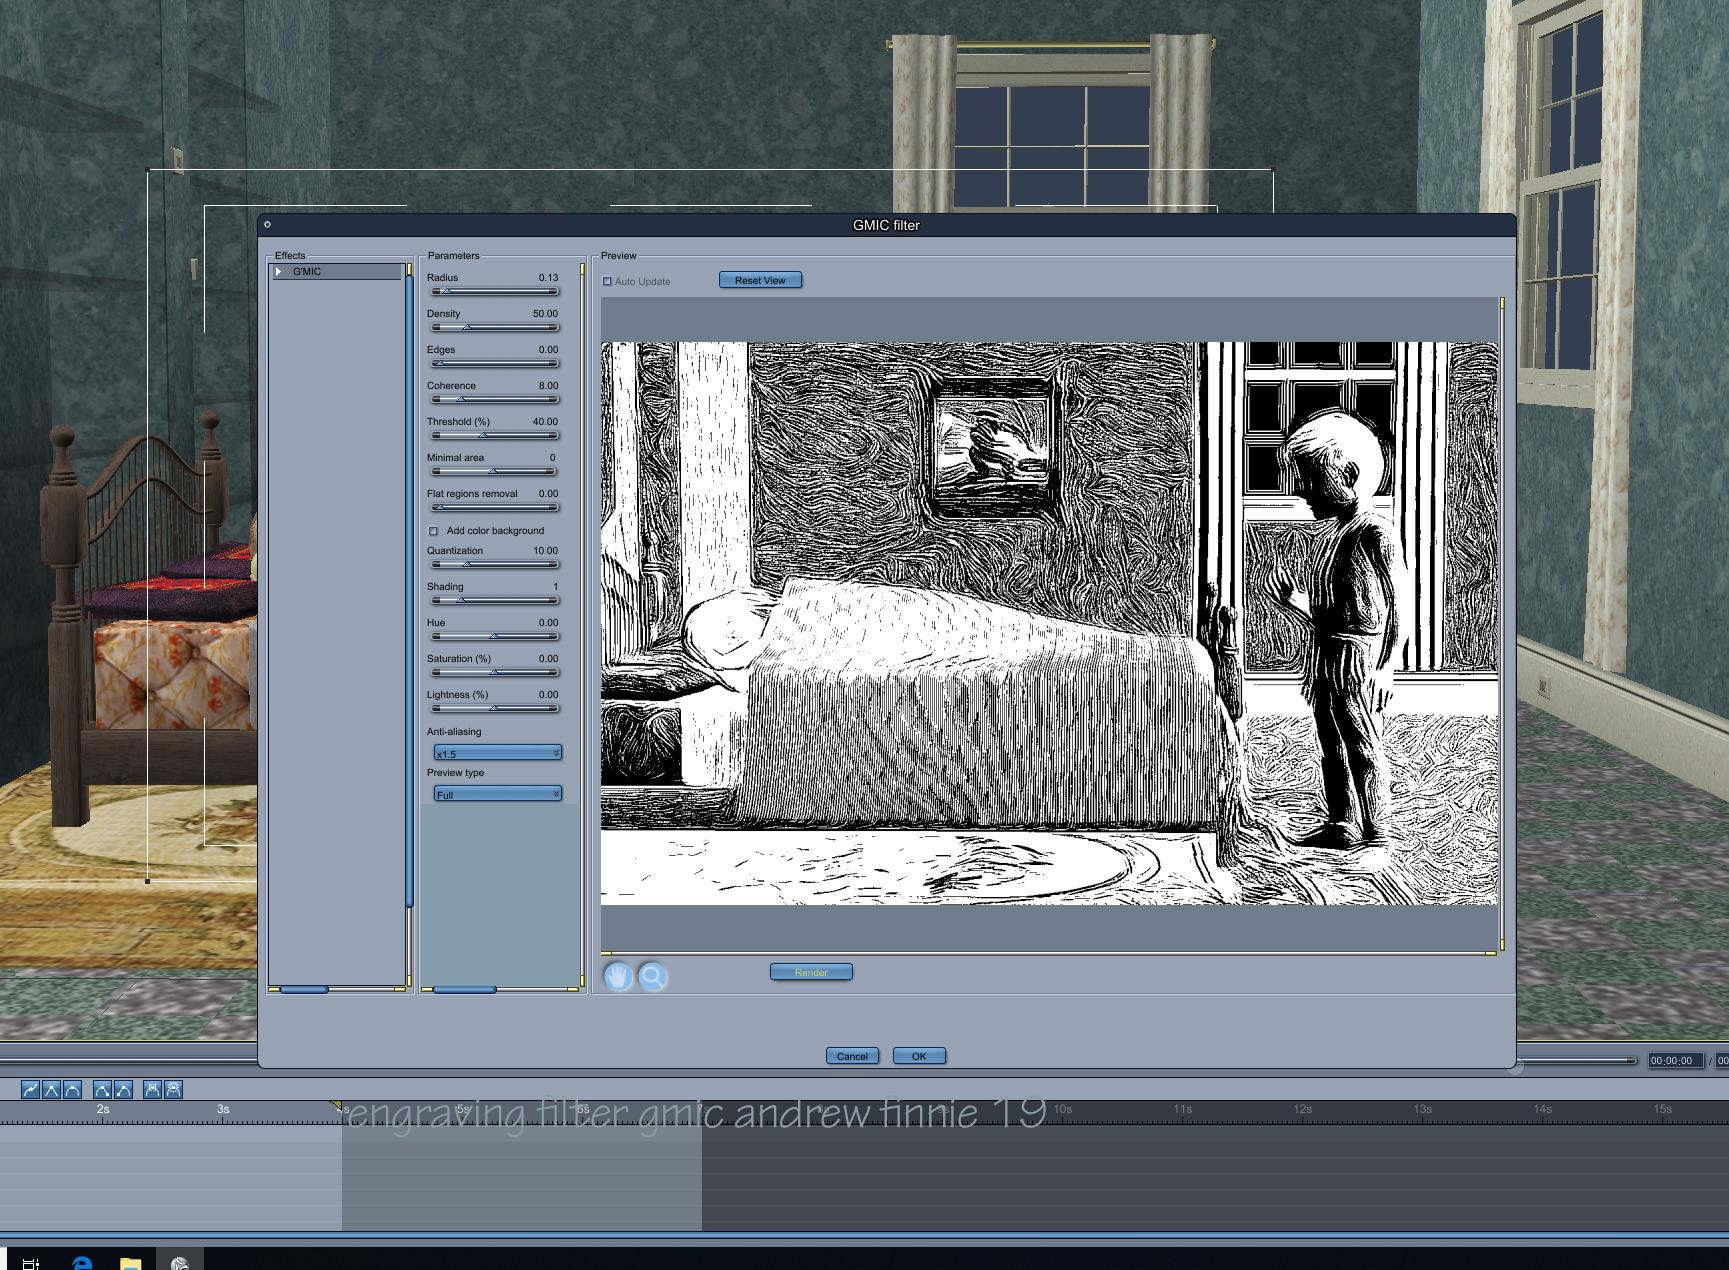Click the Threshold value 40.00

click(x=545, y=421)
